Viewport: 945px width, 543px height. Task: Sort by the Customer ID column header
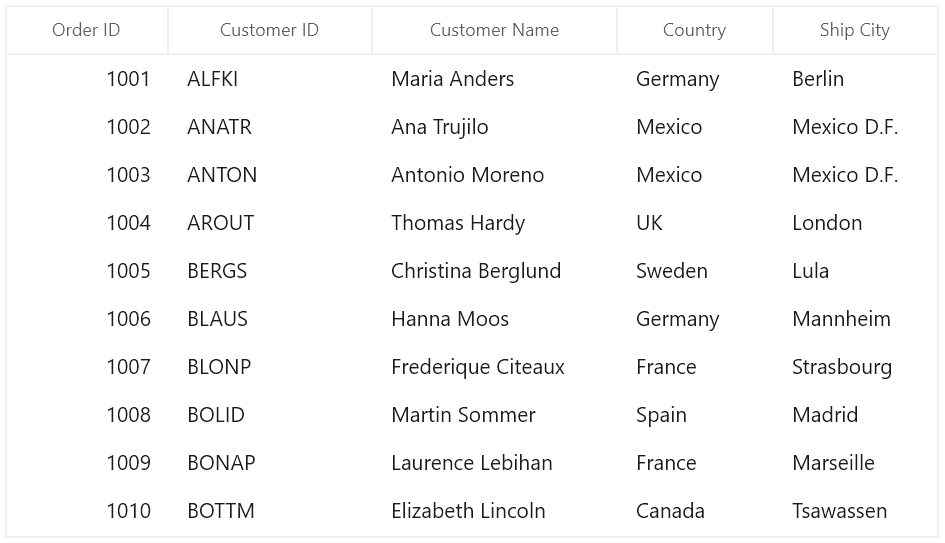(x=270, y=30)
